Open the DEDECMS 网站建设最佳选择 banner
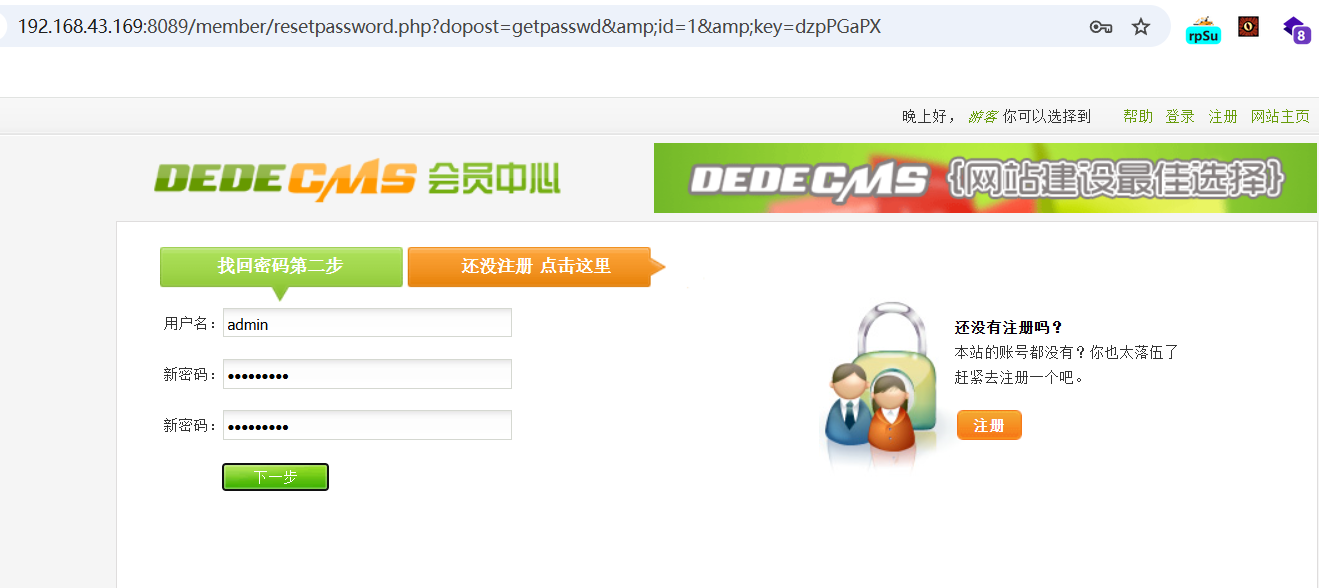Viewport: 1319px width, 588px height. click(985, 178)
